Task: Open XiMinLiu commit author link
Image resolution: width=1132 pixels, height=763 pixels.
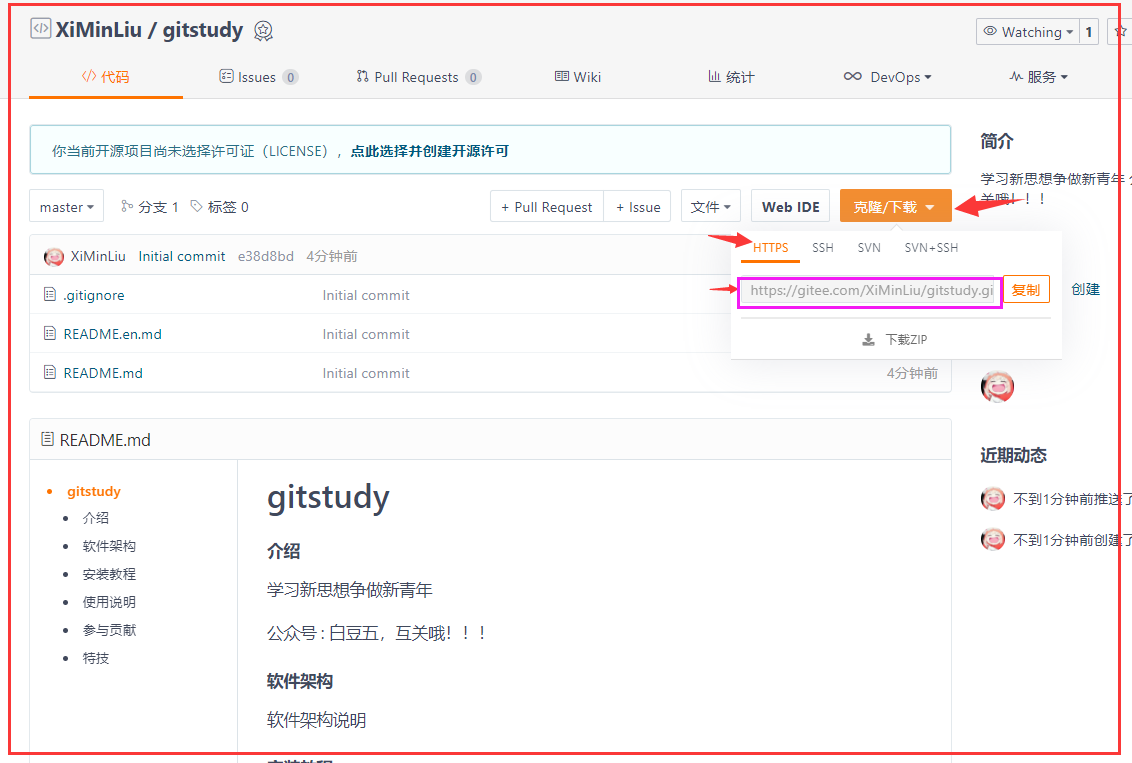Action: tap(98, 256)
